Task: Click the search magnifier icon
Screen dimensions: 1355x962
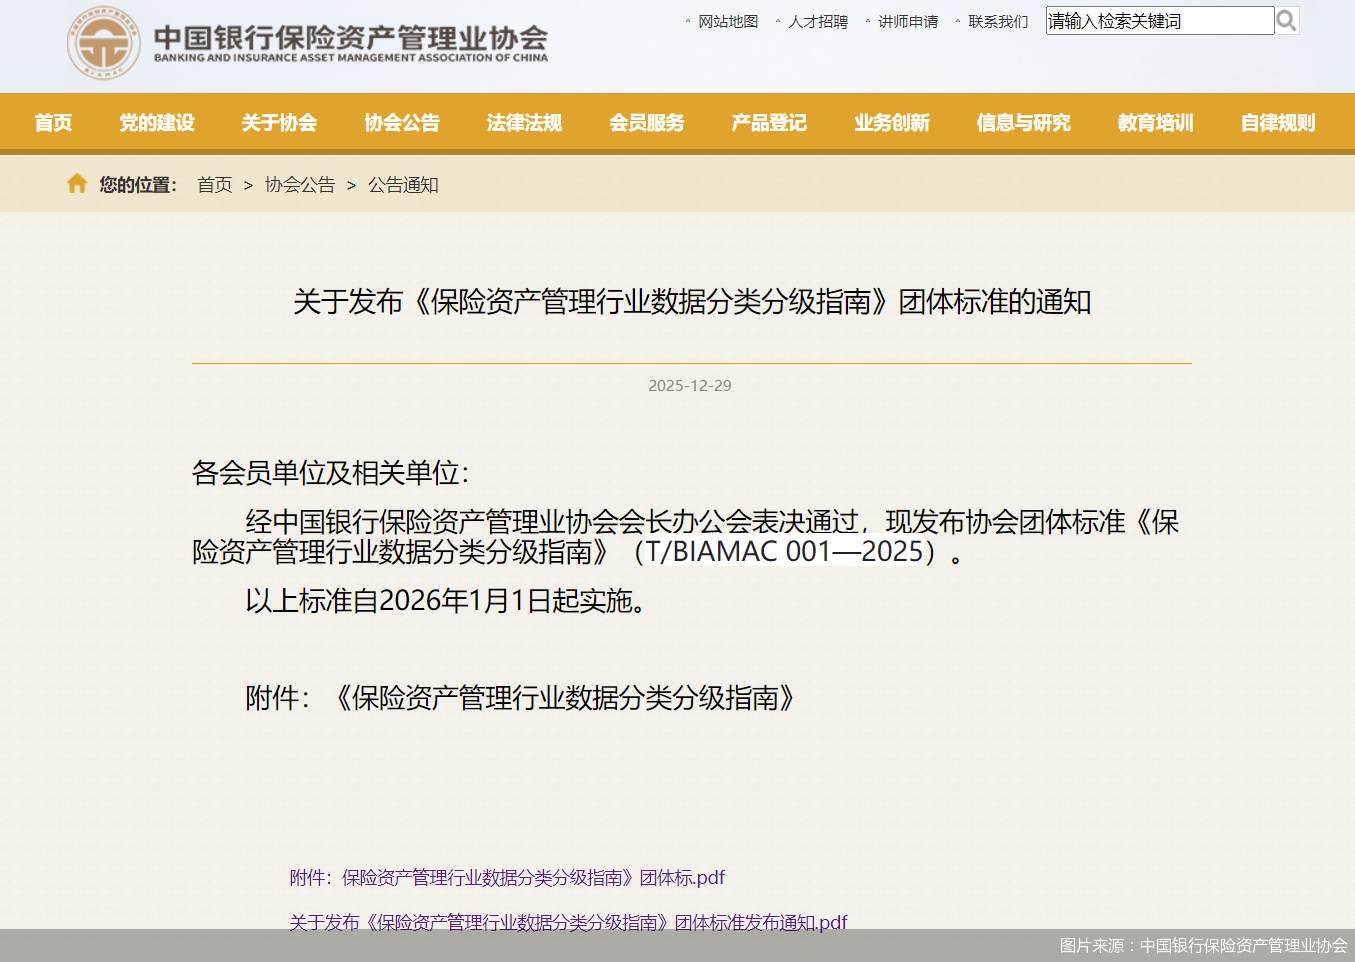Action: (1288, 20)
